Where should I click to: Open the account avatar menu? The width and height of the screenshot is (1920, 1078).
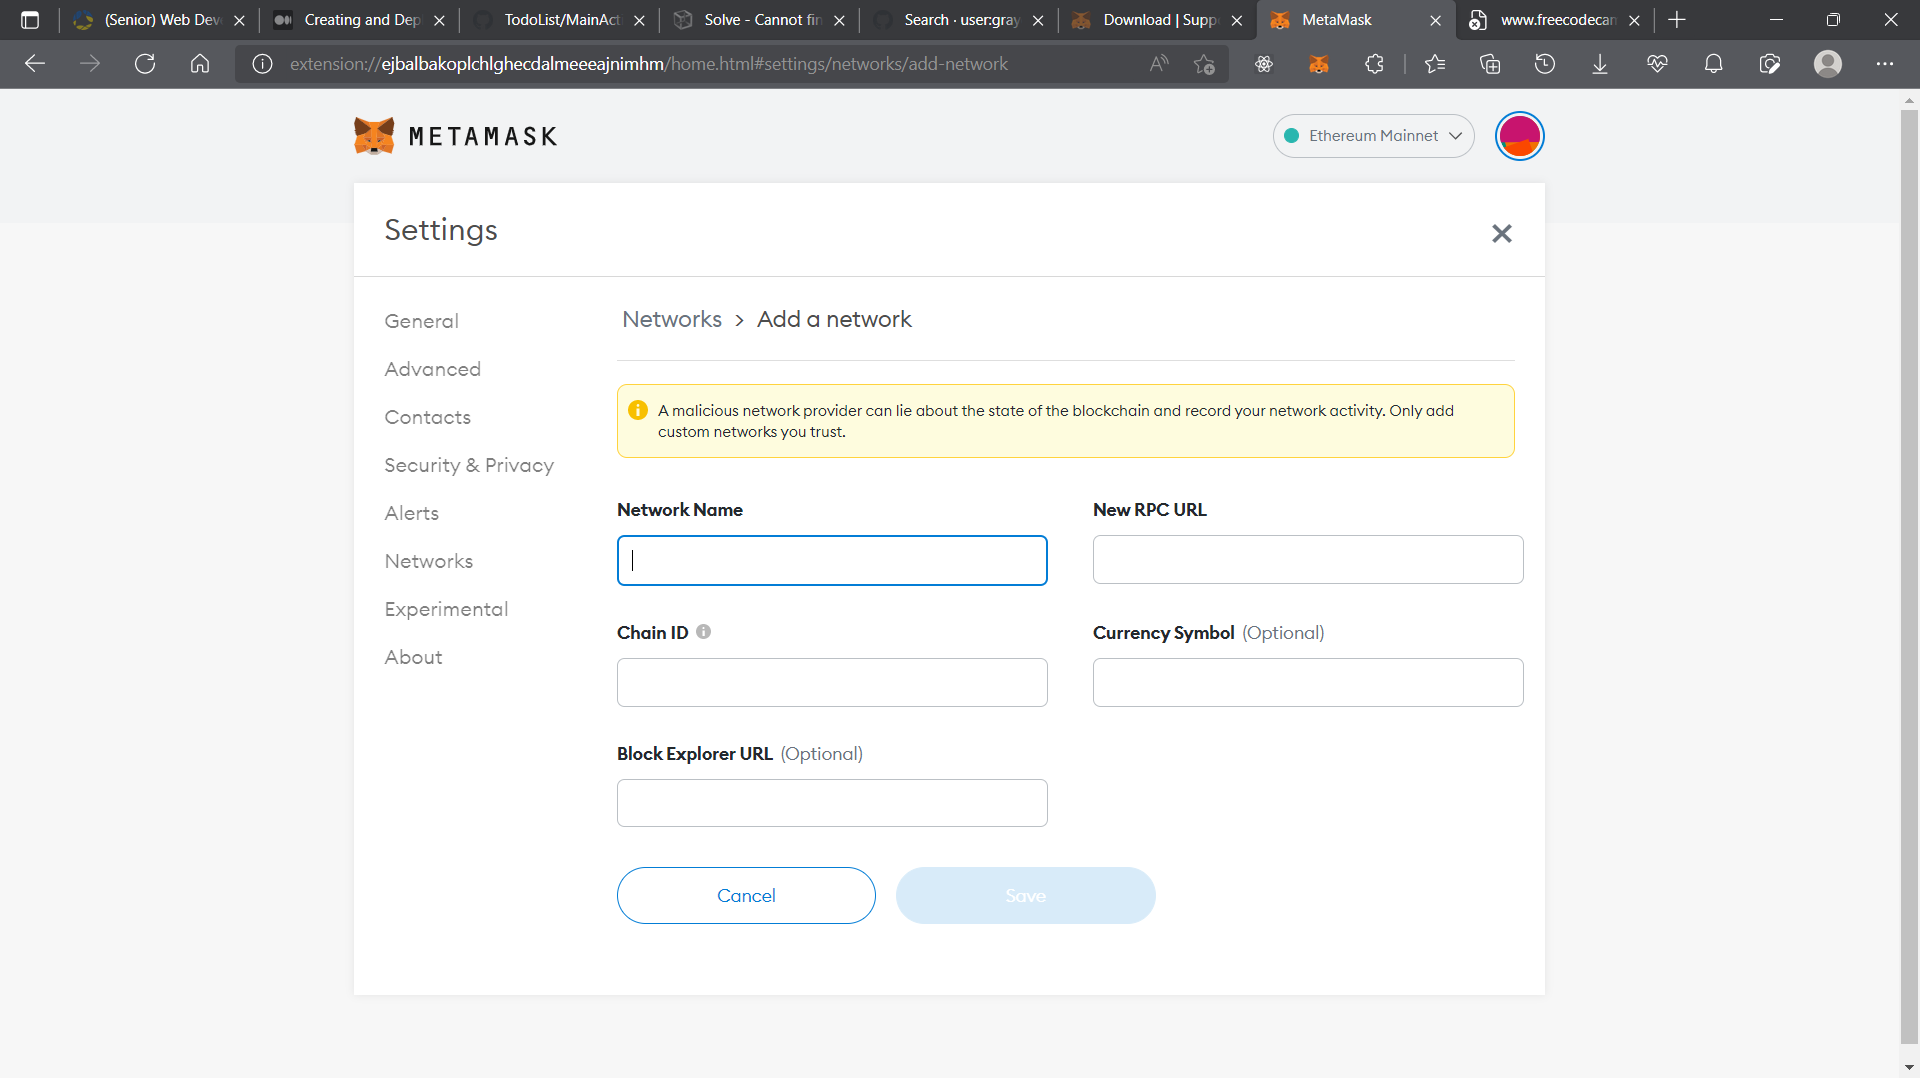pyautogui.click(x=1519, y=136)
